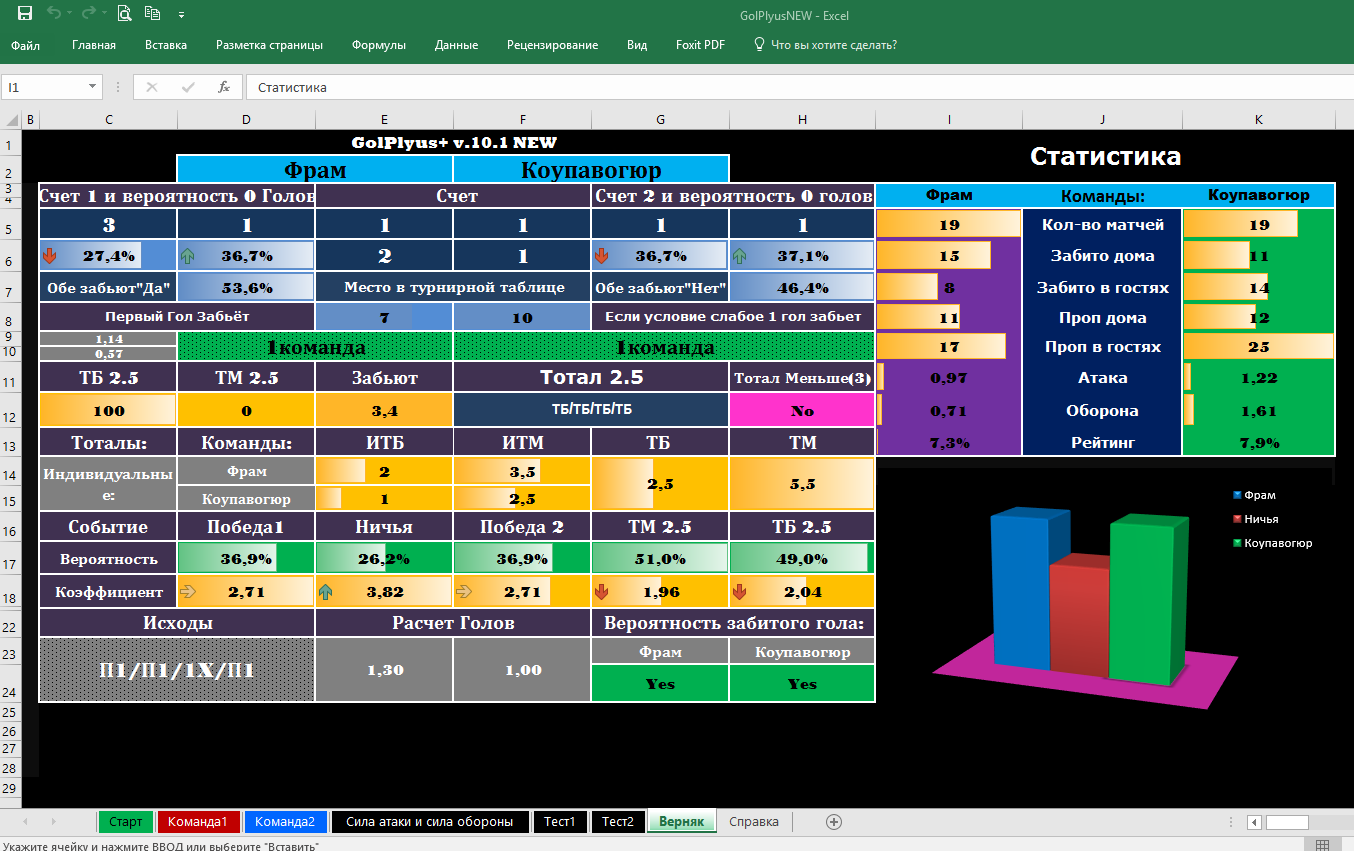
Task: Click the Коупавогюр team name cell
Action: [591, 169]
